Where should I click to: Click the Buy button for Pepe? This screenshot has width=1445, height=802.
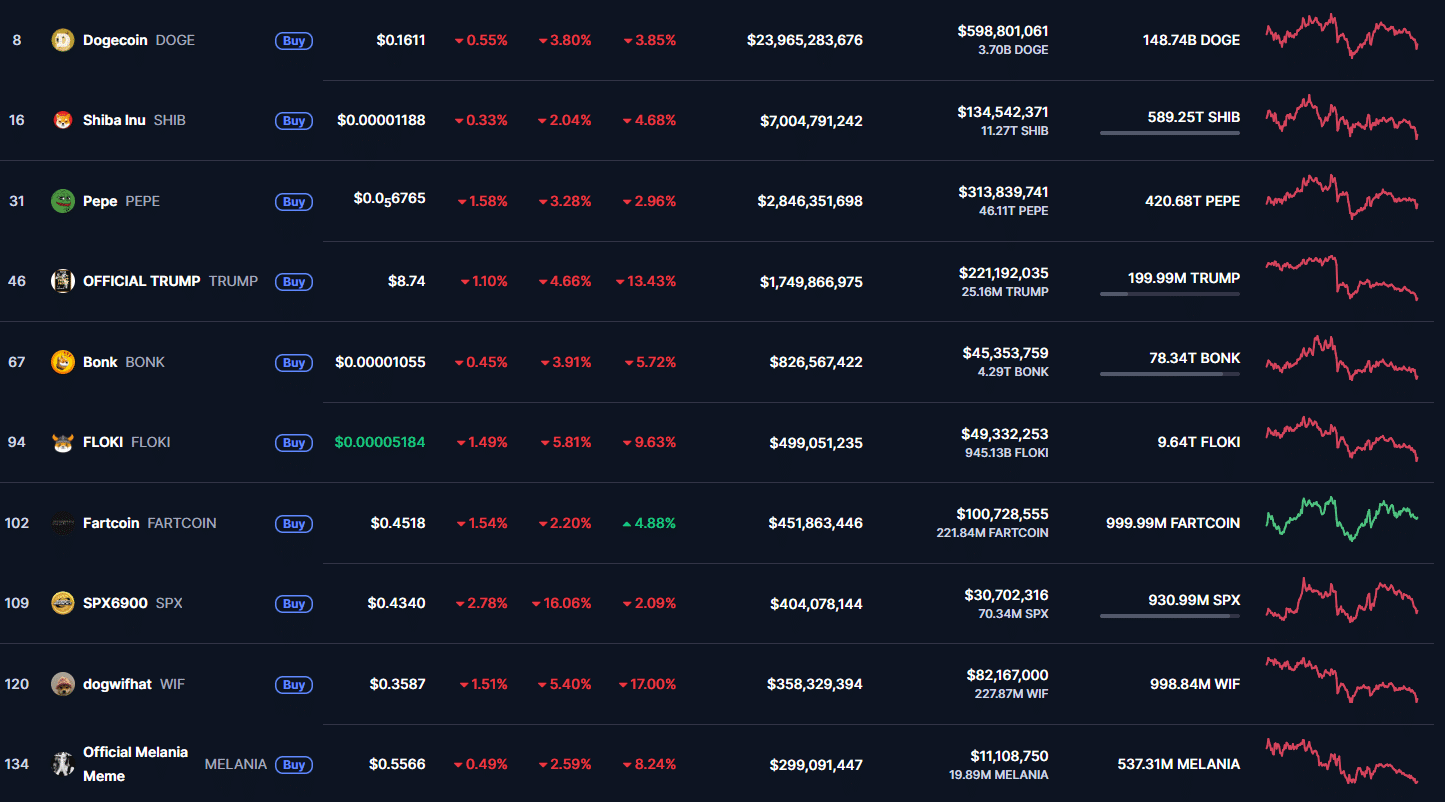click(294, 202)
